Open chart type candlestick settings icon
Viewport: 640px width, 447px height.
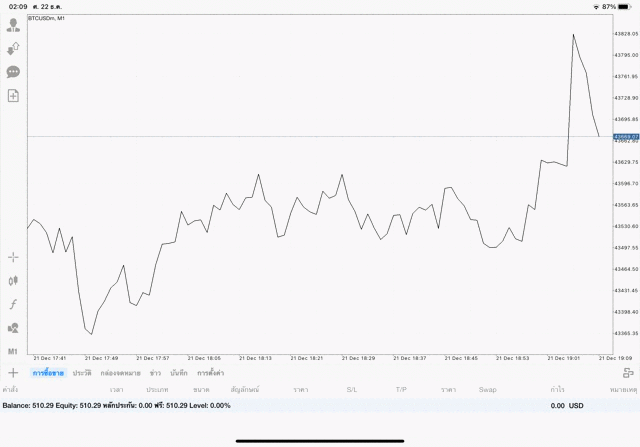point(14,281)
